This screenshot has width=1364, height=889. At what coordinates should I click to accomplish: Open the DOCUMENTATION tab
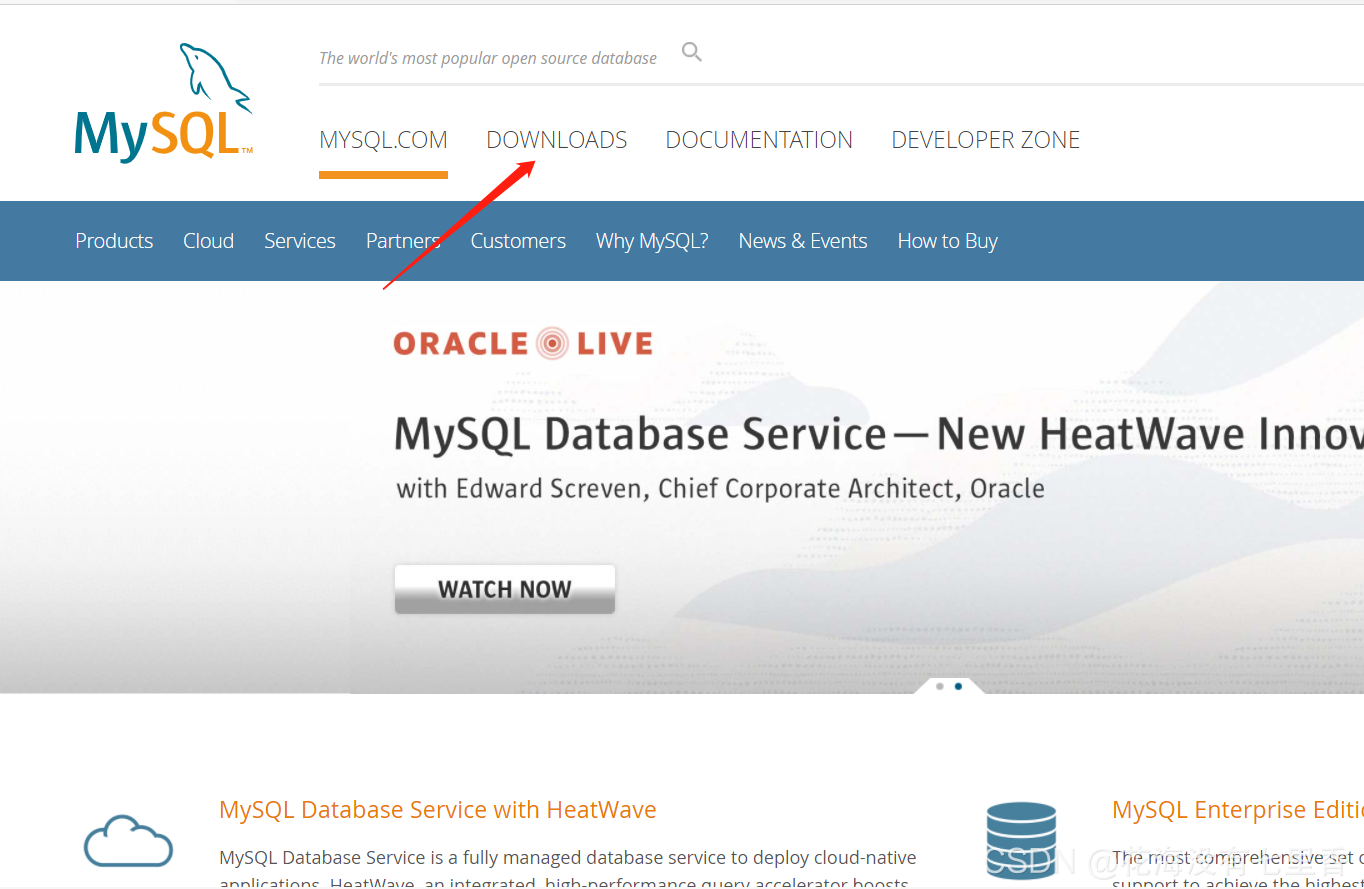point(759,140)
